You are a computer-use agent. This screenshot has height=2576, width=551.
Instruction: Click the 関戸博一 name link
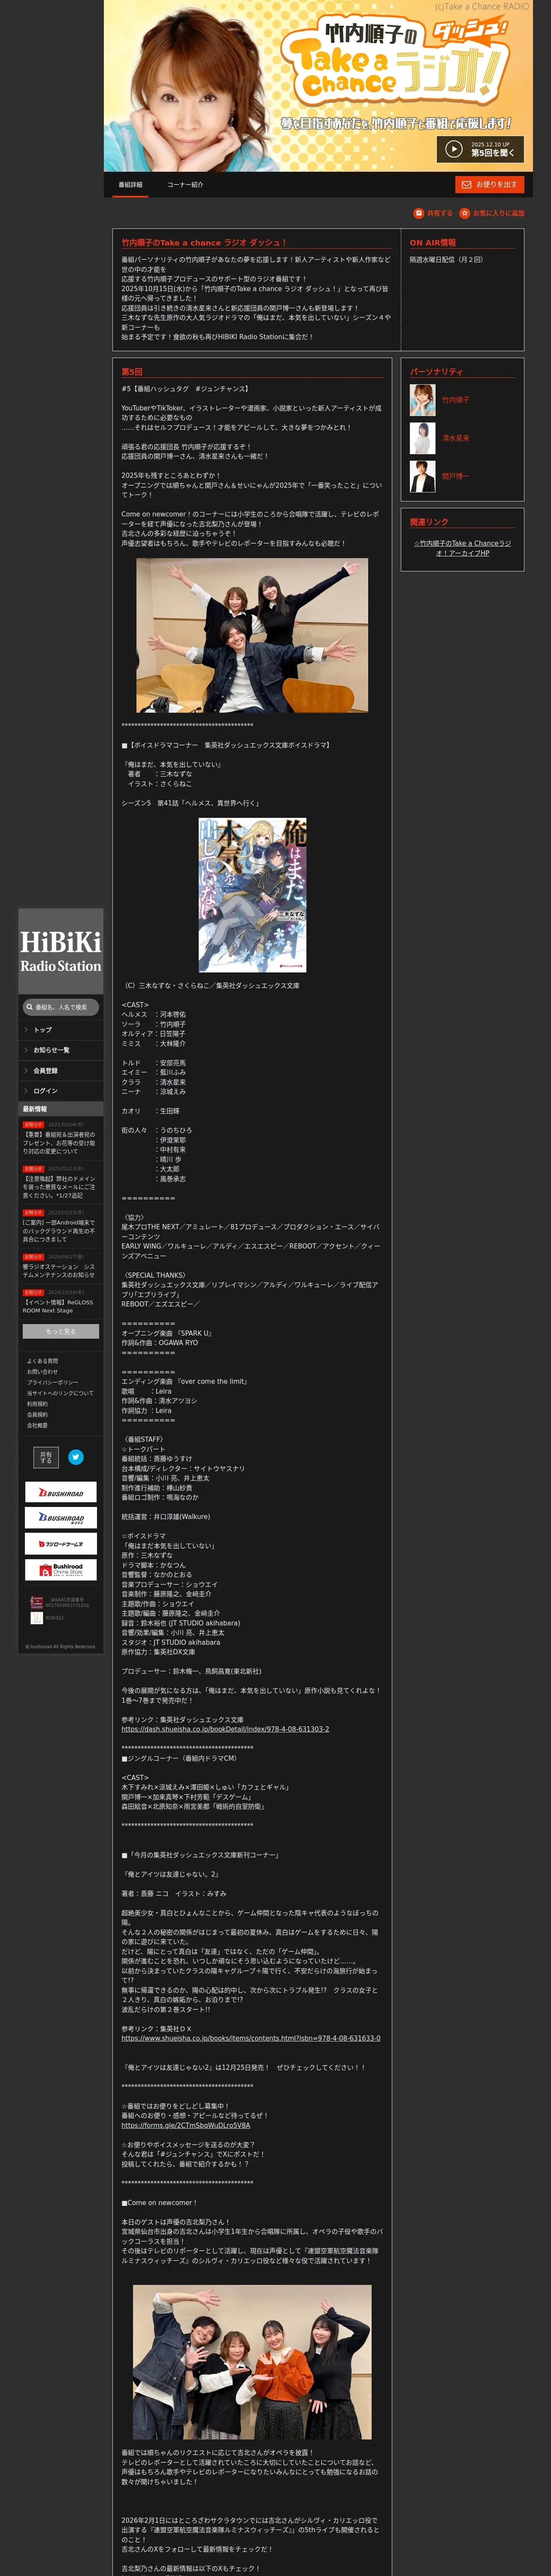456,476
